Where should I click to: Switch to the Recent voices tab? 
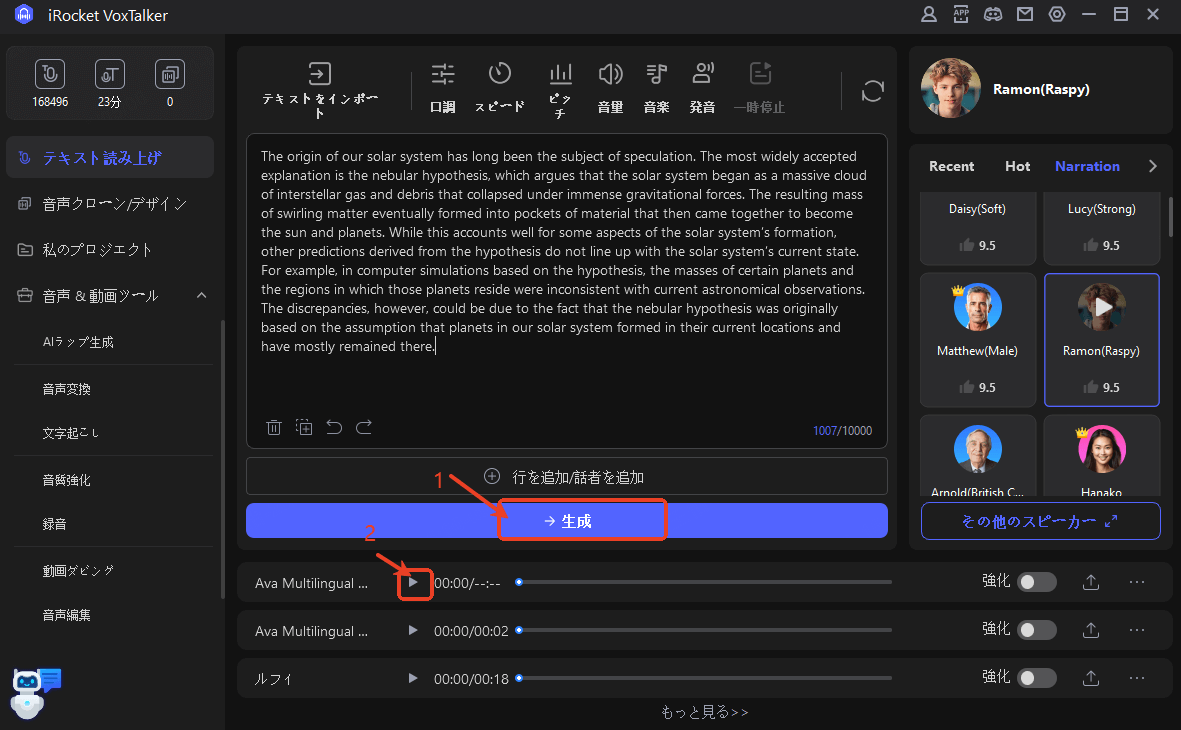coord(951,166)
